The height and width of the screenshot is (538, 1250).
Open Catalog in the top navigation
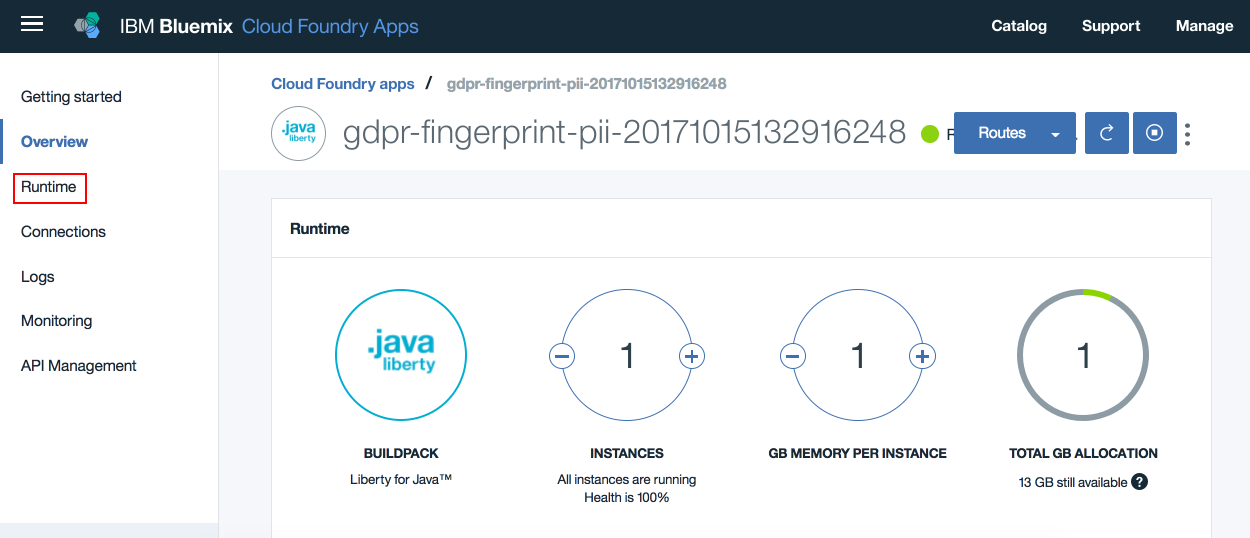pos(1019,26)
